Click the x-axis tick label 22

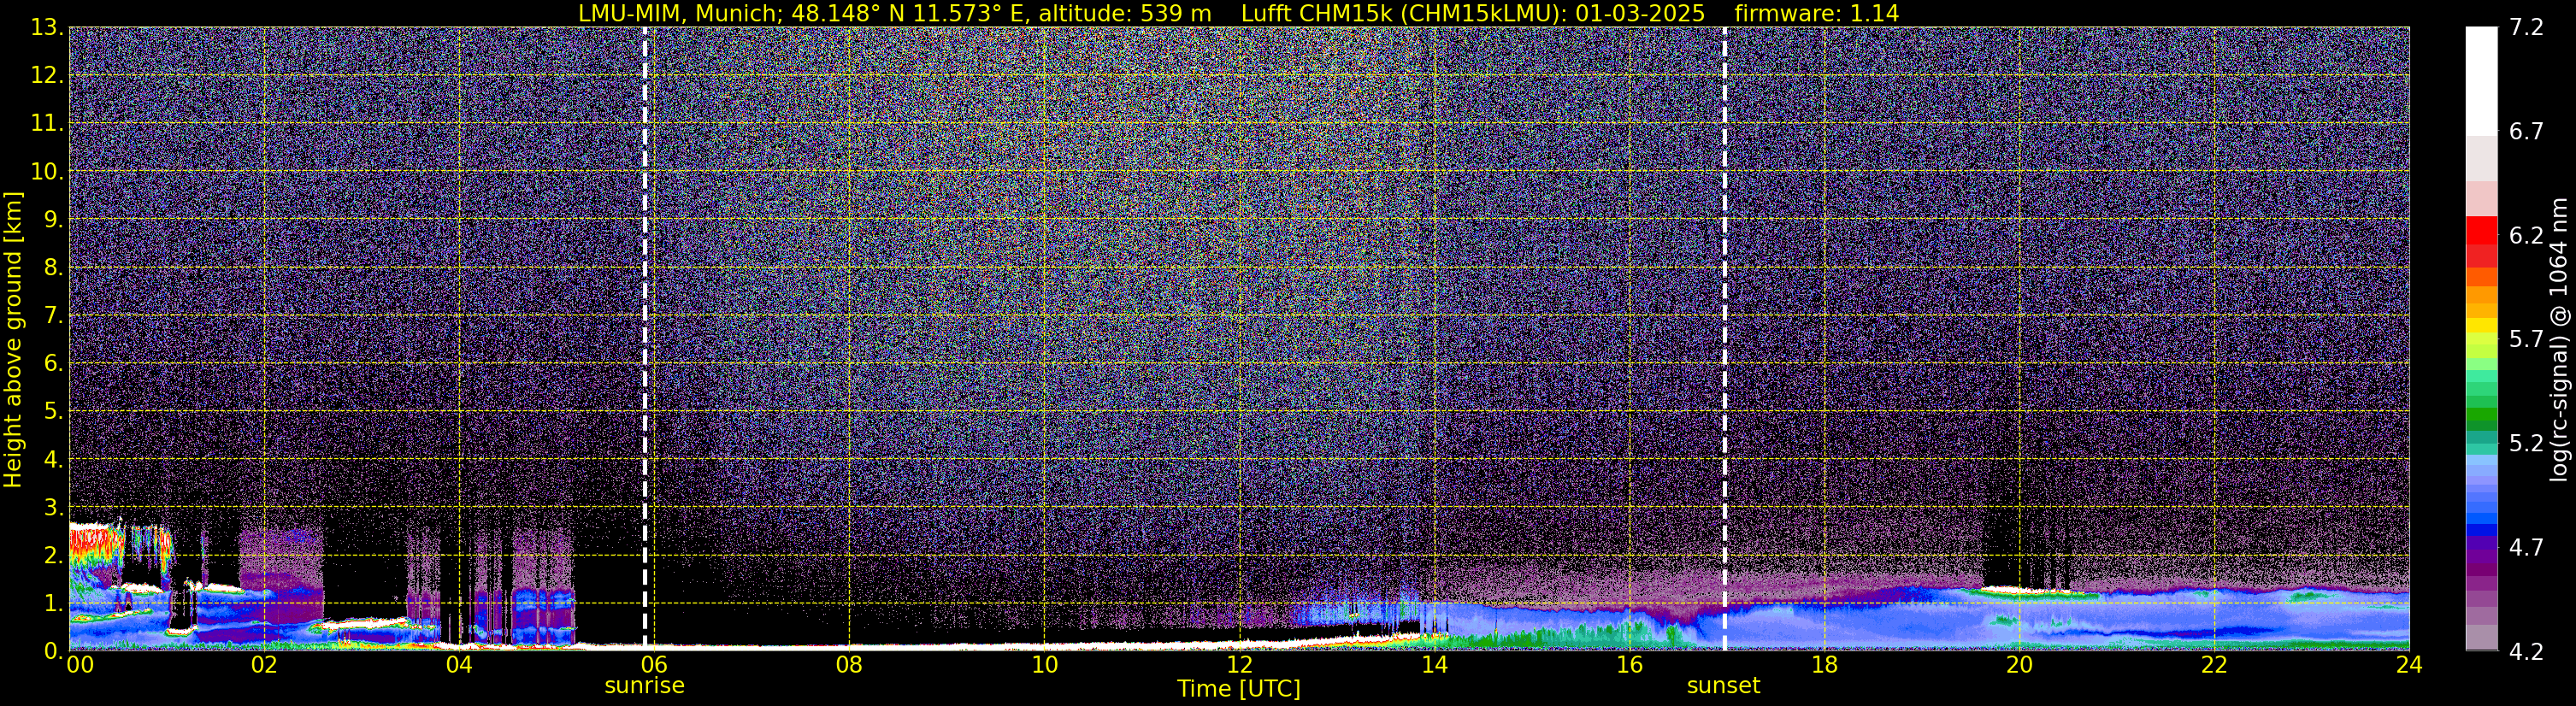click(2214, 665)
